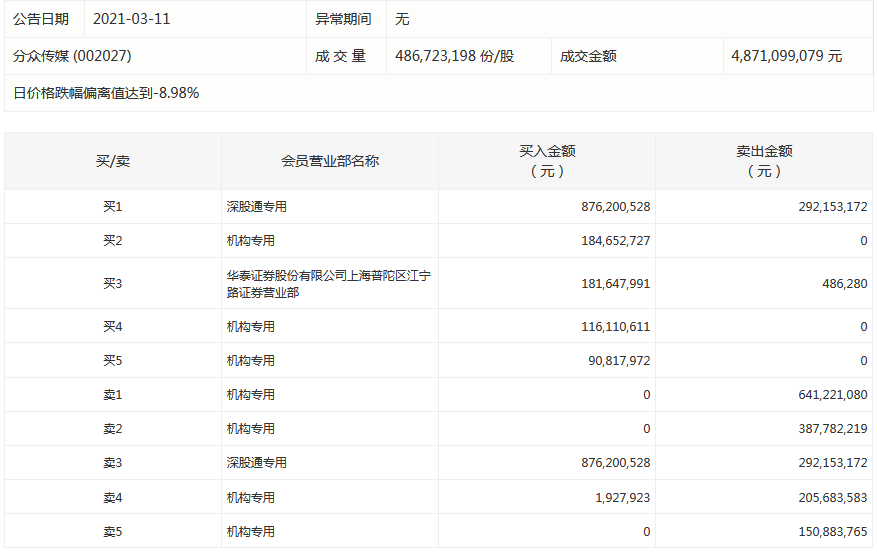Click the 会员营业部名称 column header
Screen dimensions: 877x553
pyautogui.click(x=329, y=161)
